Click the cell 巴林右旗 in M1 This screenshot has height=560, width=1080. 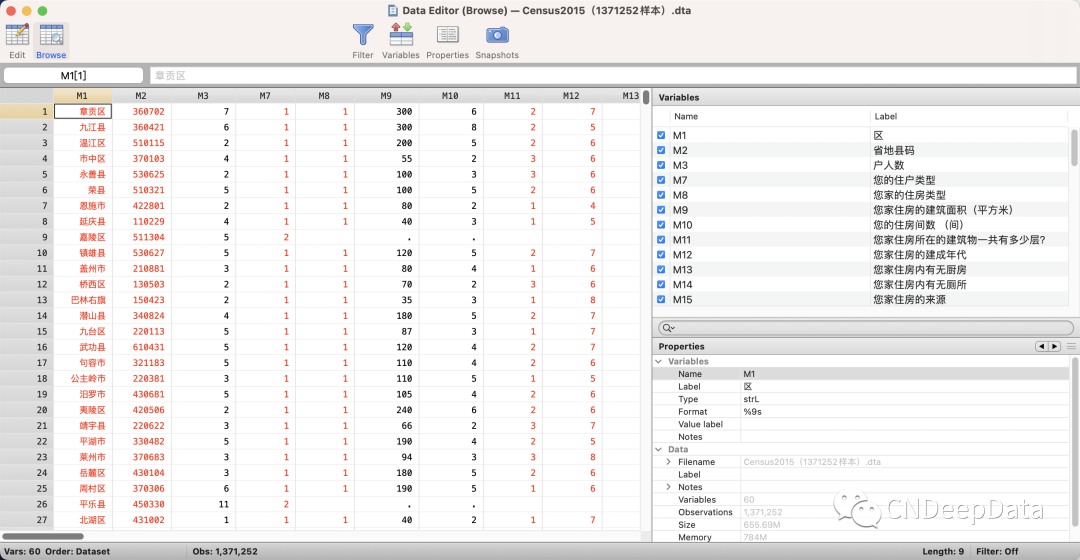pyautogui.click(x=83, y=300)
